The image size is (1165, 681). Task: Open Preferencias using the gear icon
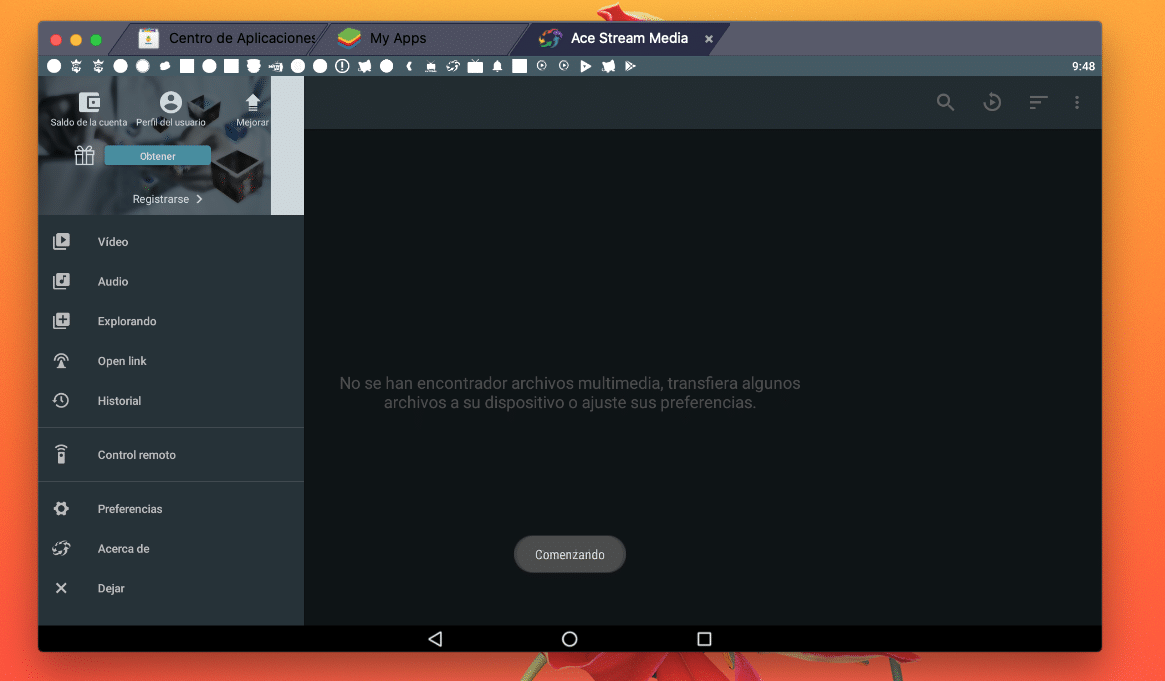click(61, 508)
